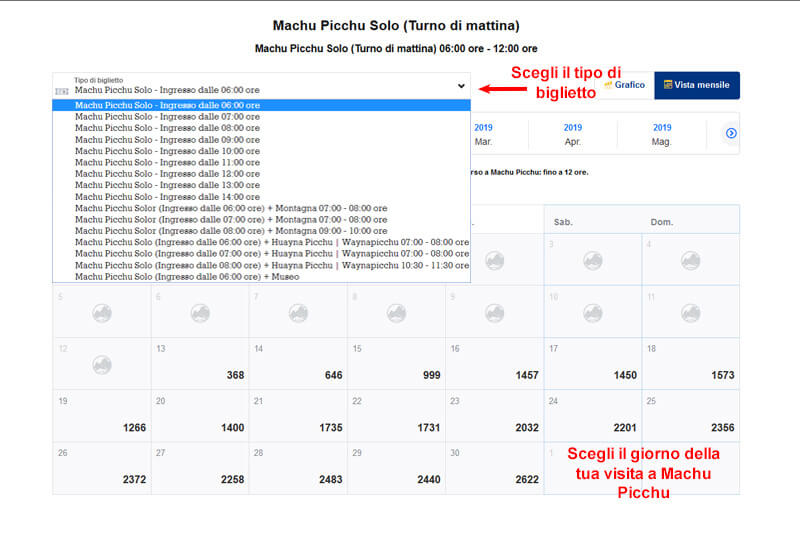Select day 20 with 1400 tickets

200,416
